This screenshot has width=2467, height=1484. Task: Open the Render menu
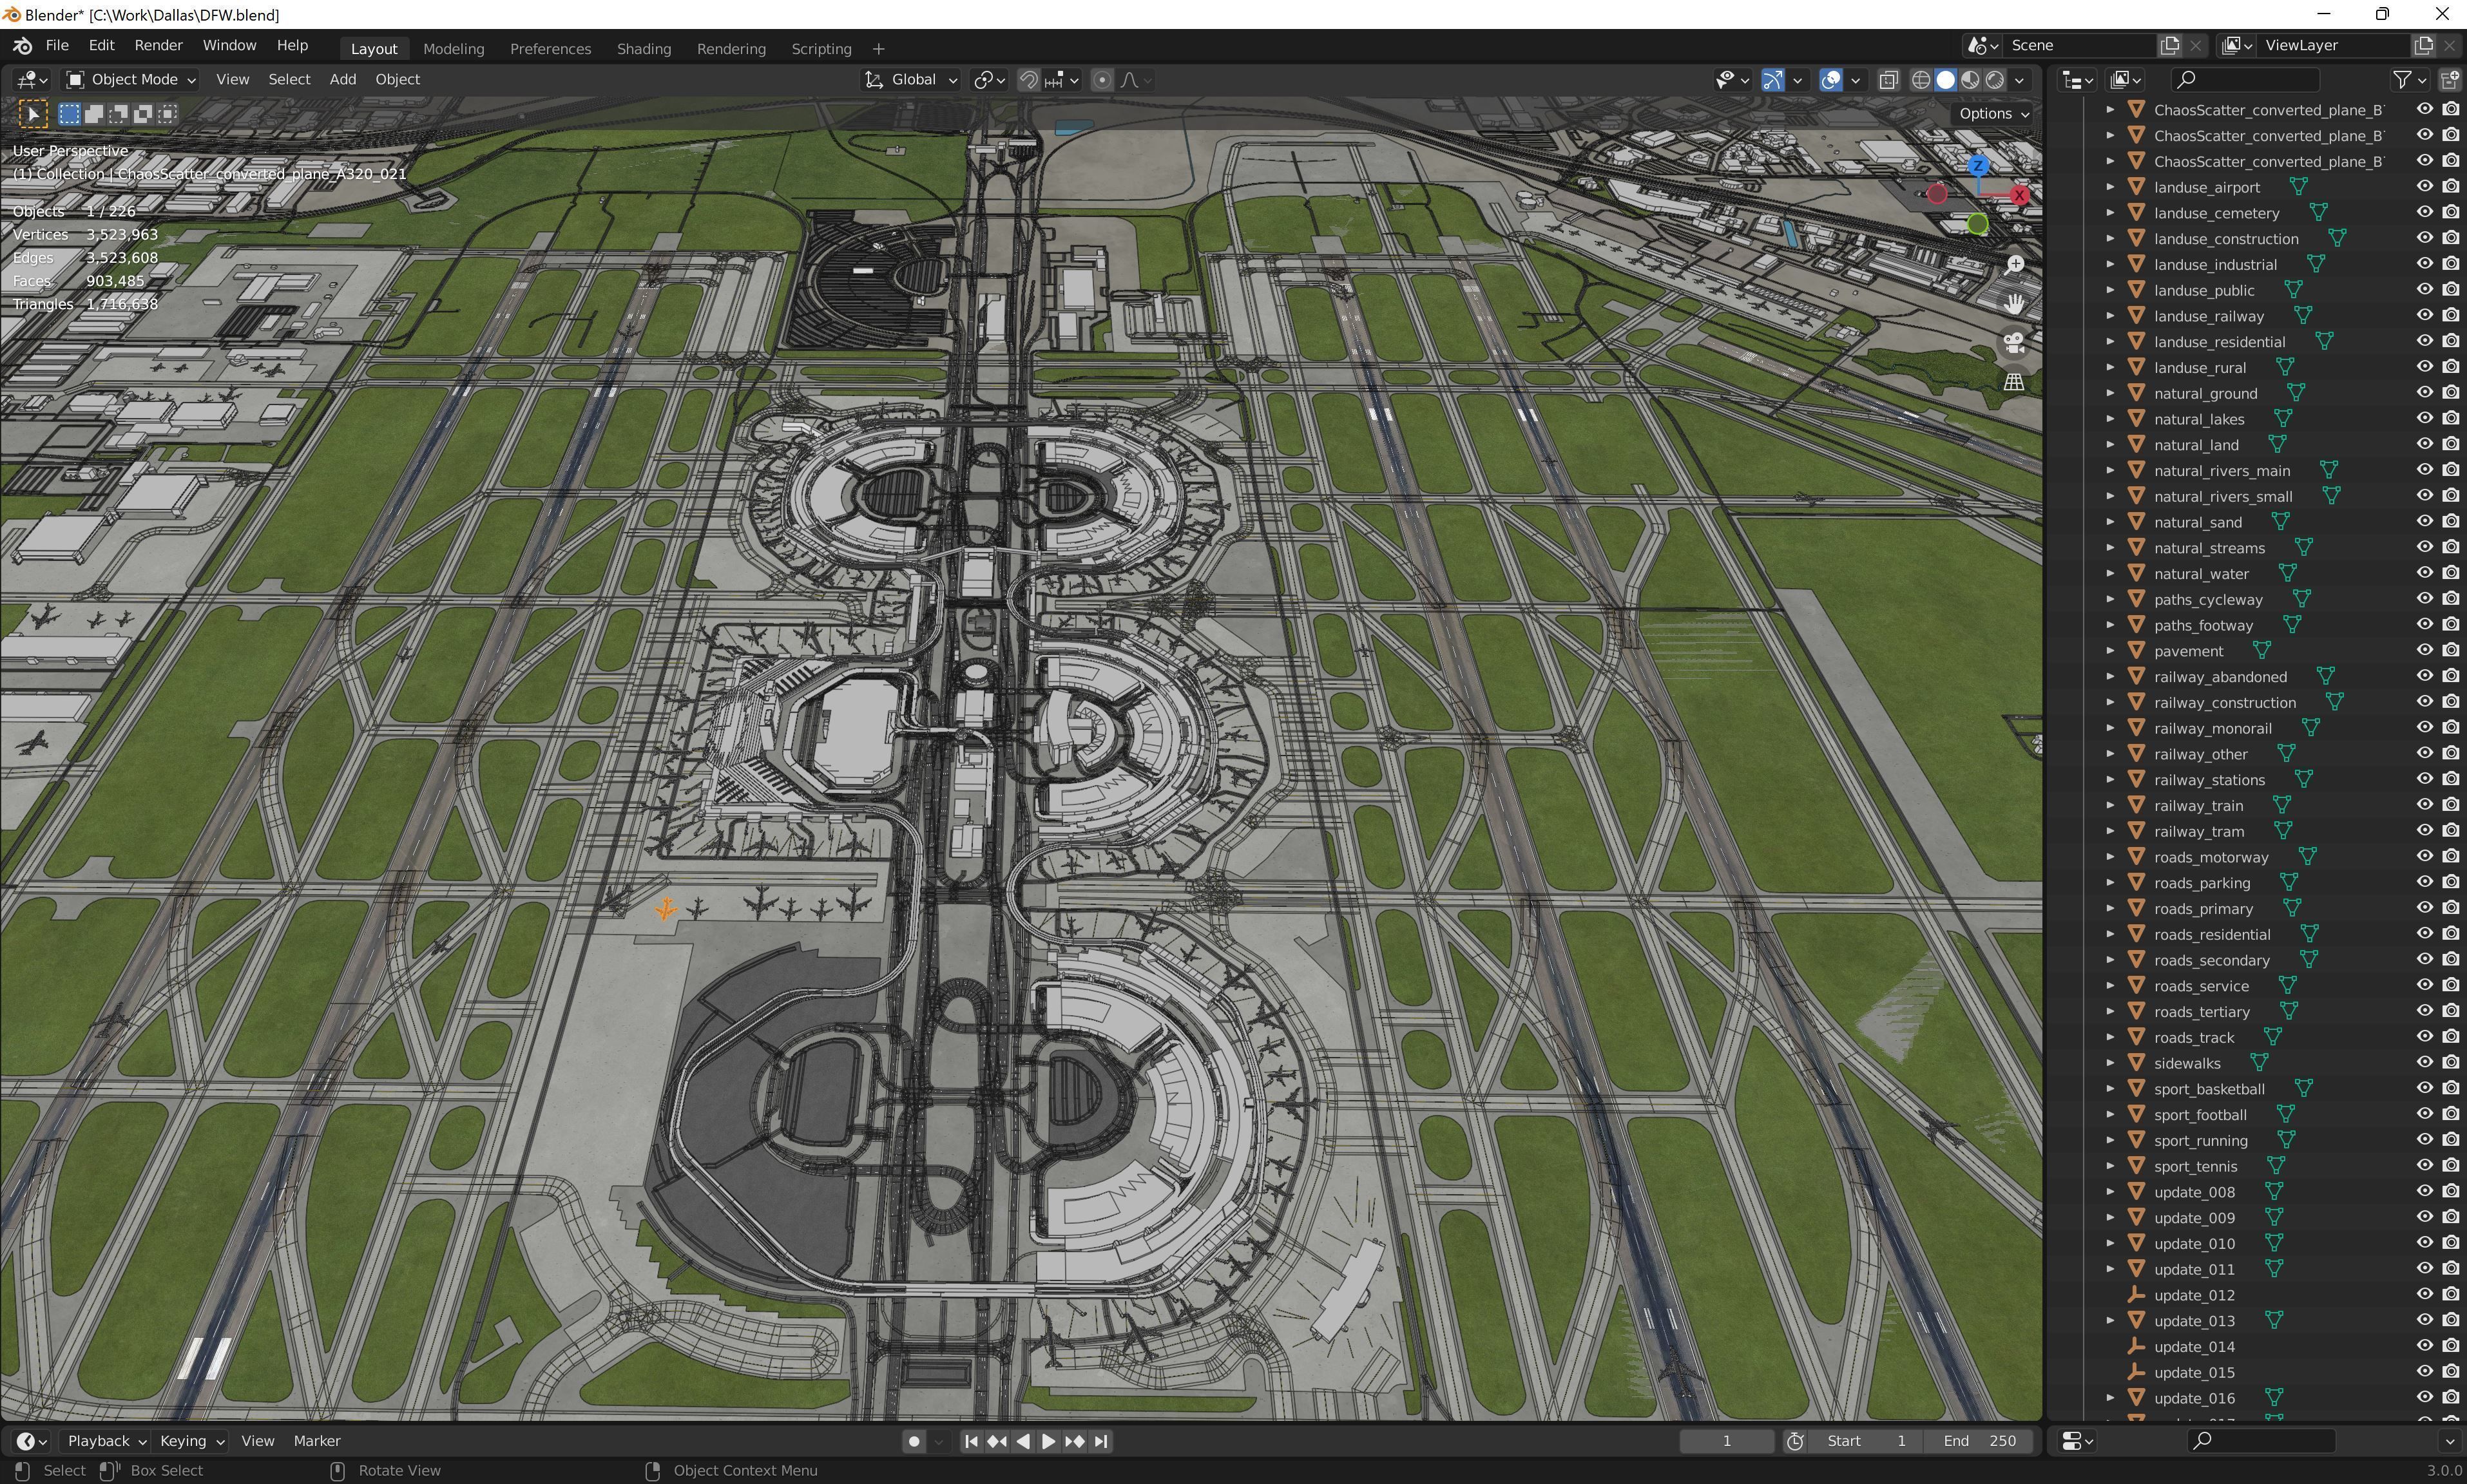point(158,46)
